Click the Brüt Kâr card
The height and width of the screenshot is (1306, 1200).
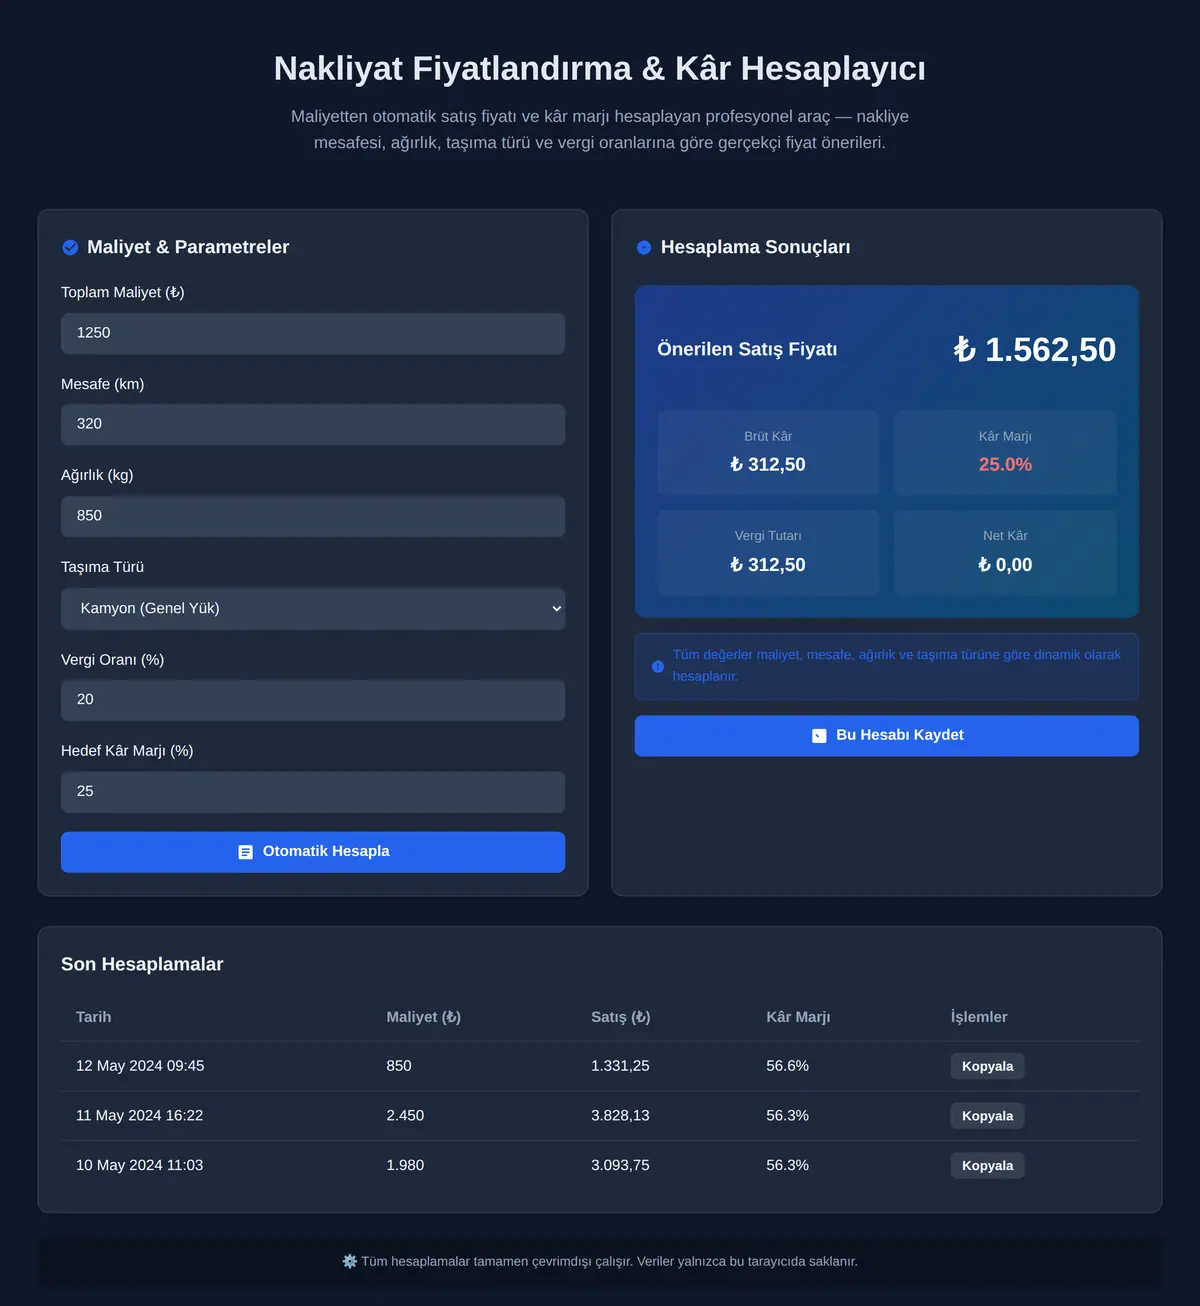768,452
